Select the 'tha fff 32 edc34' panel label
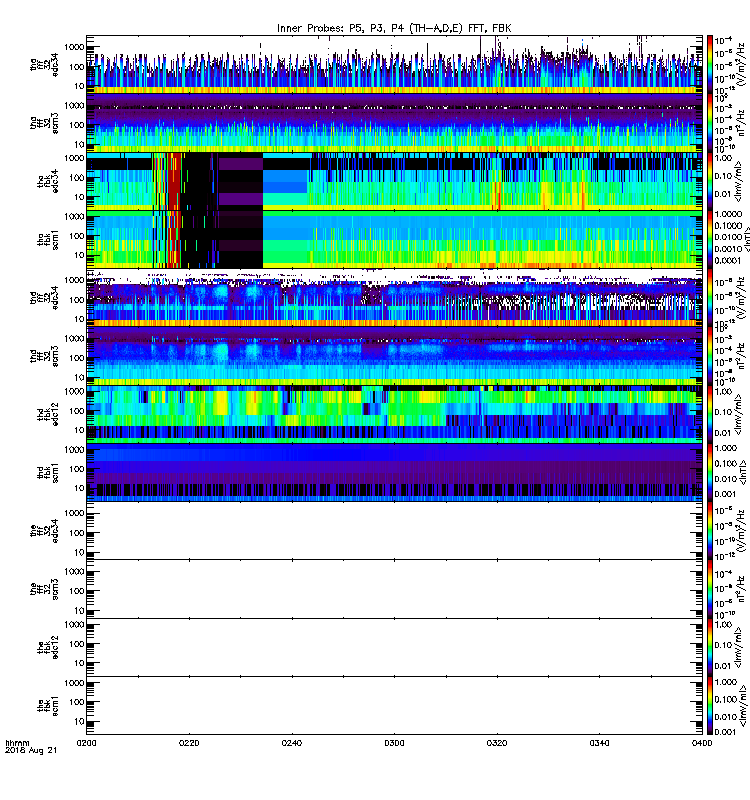Screen dimensions: 750x800 (44, 65)
